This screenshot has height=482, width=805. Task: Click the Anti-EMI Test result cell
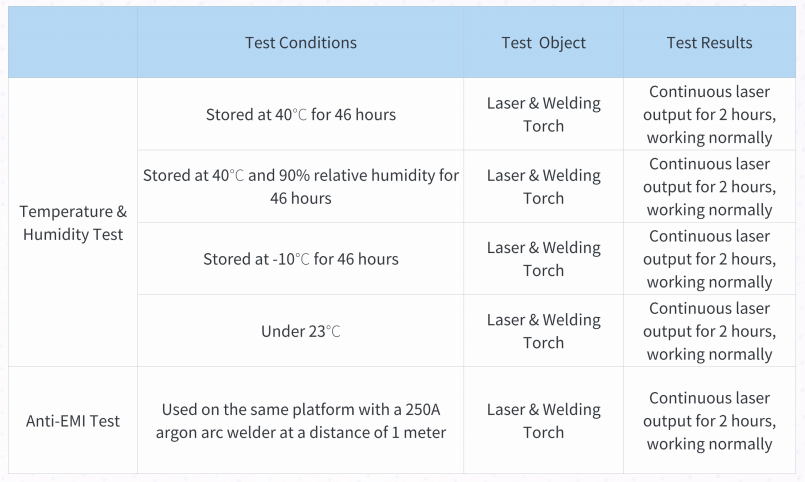point(709,421)
